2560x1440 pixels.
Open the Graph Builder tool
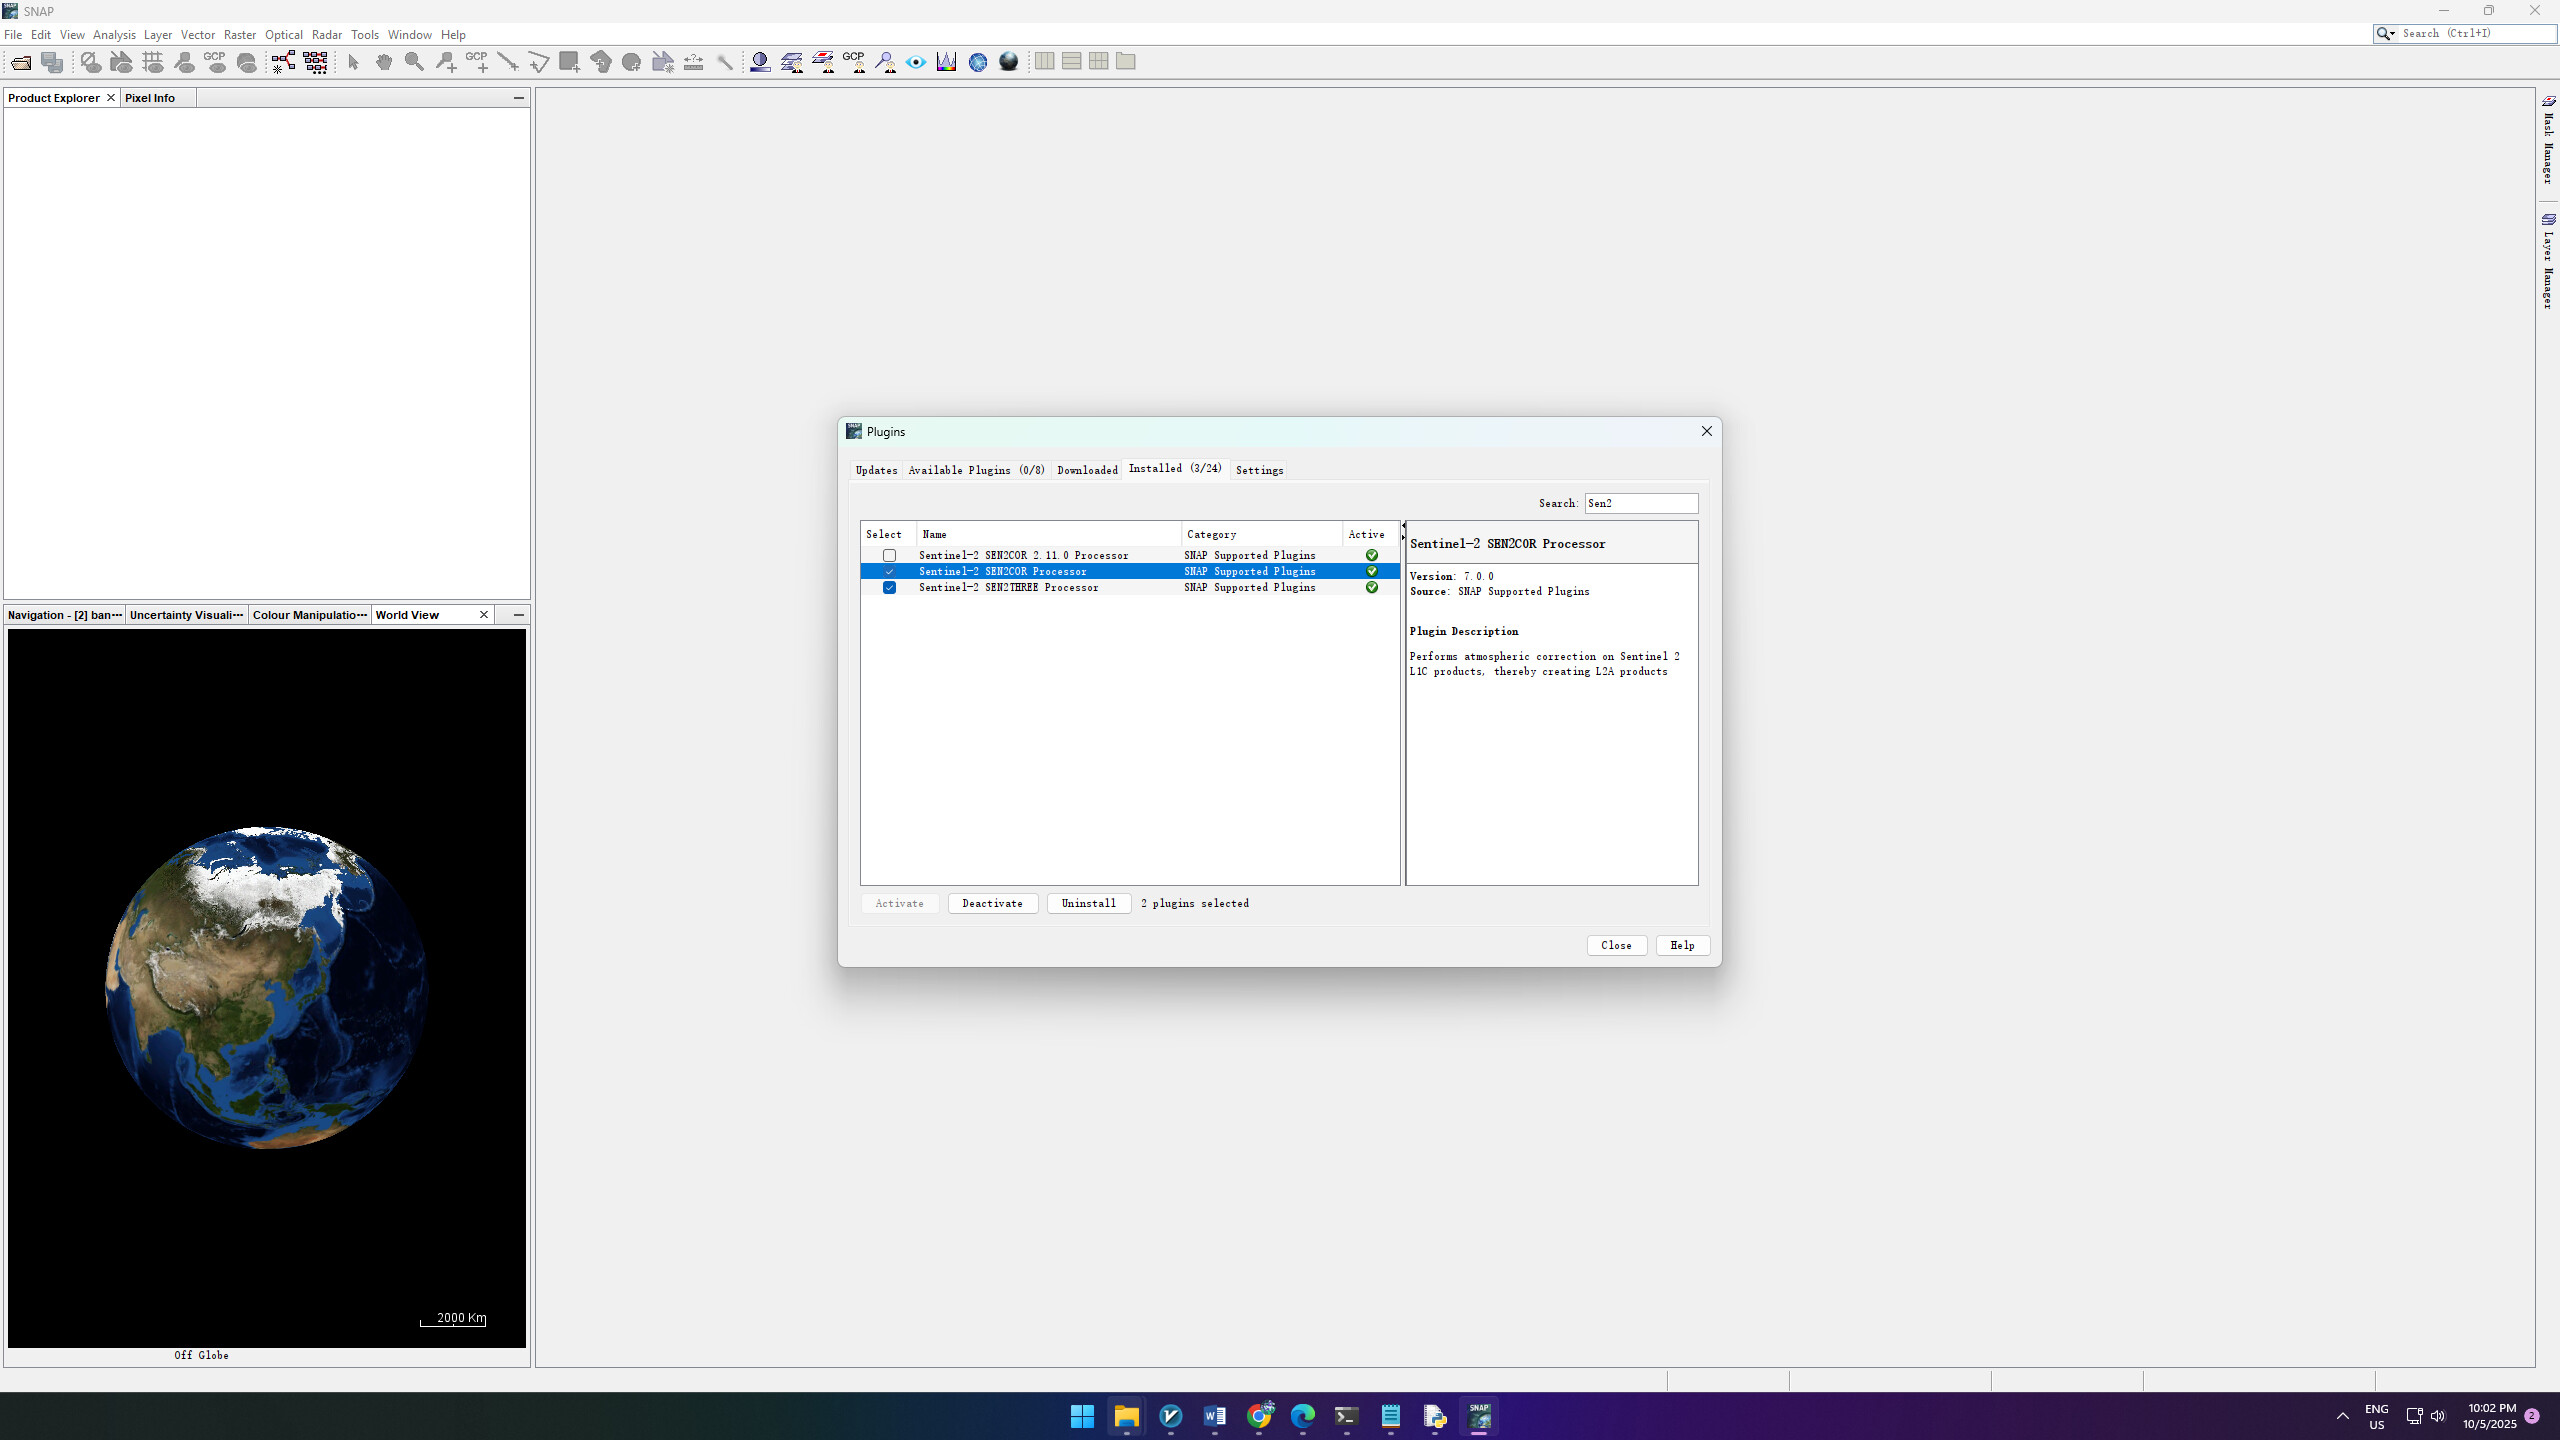pos(283,62)
